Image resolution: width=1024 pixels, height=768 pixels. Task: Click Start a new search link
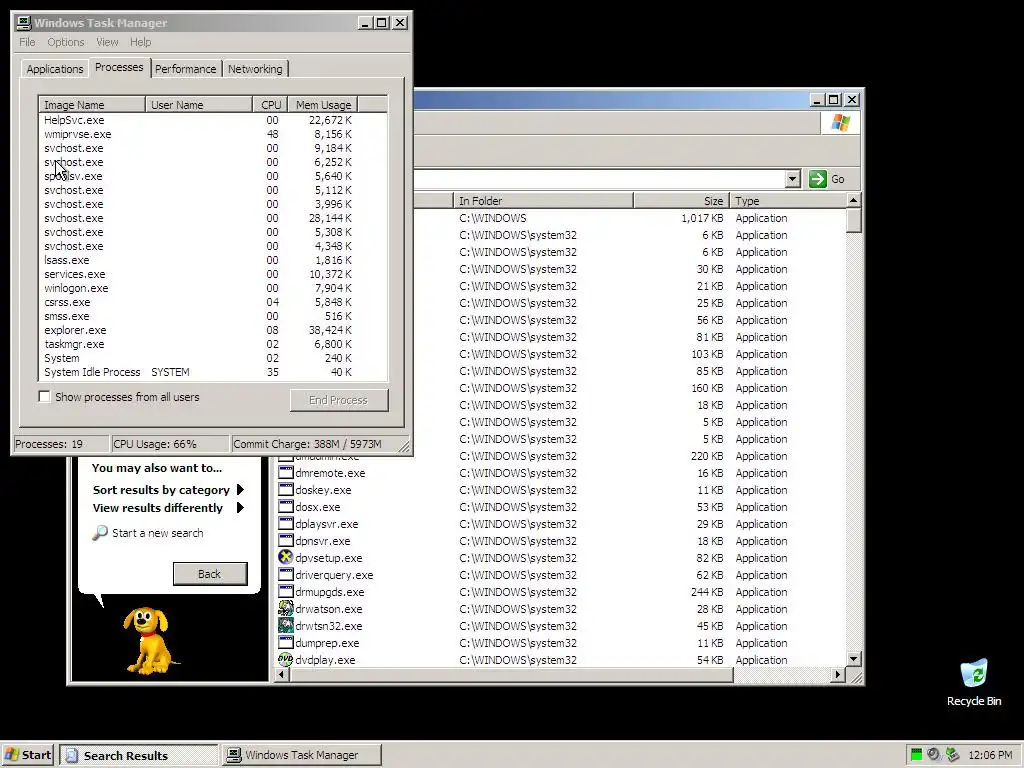pyautogui.click(x=157, y=533)
